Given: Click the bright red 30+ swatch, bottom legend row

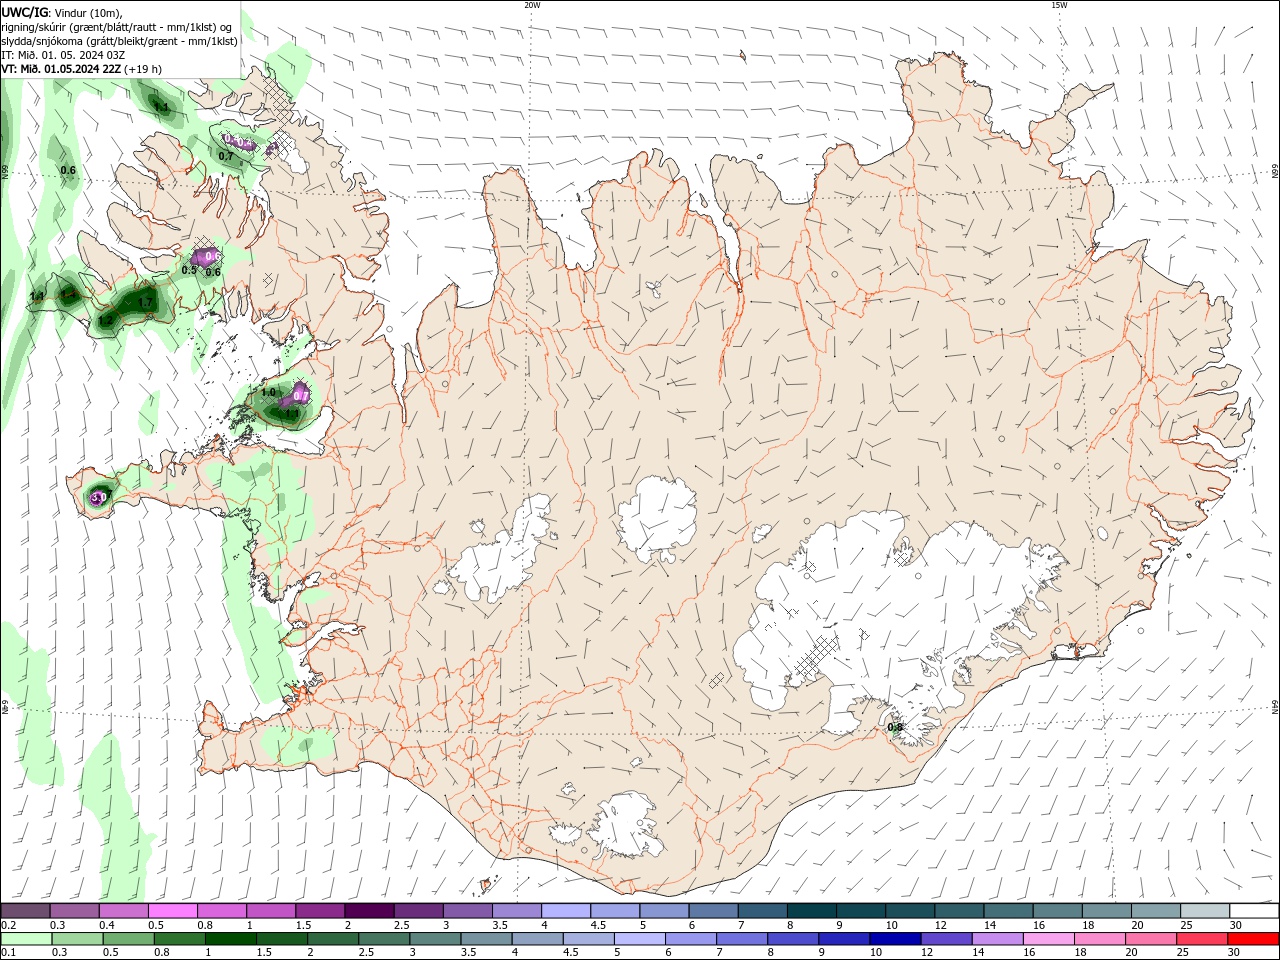Looking at the screenshot, I should coord(1253,939).
